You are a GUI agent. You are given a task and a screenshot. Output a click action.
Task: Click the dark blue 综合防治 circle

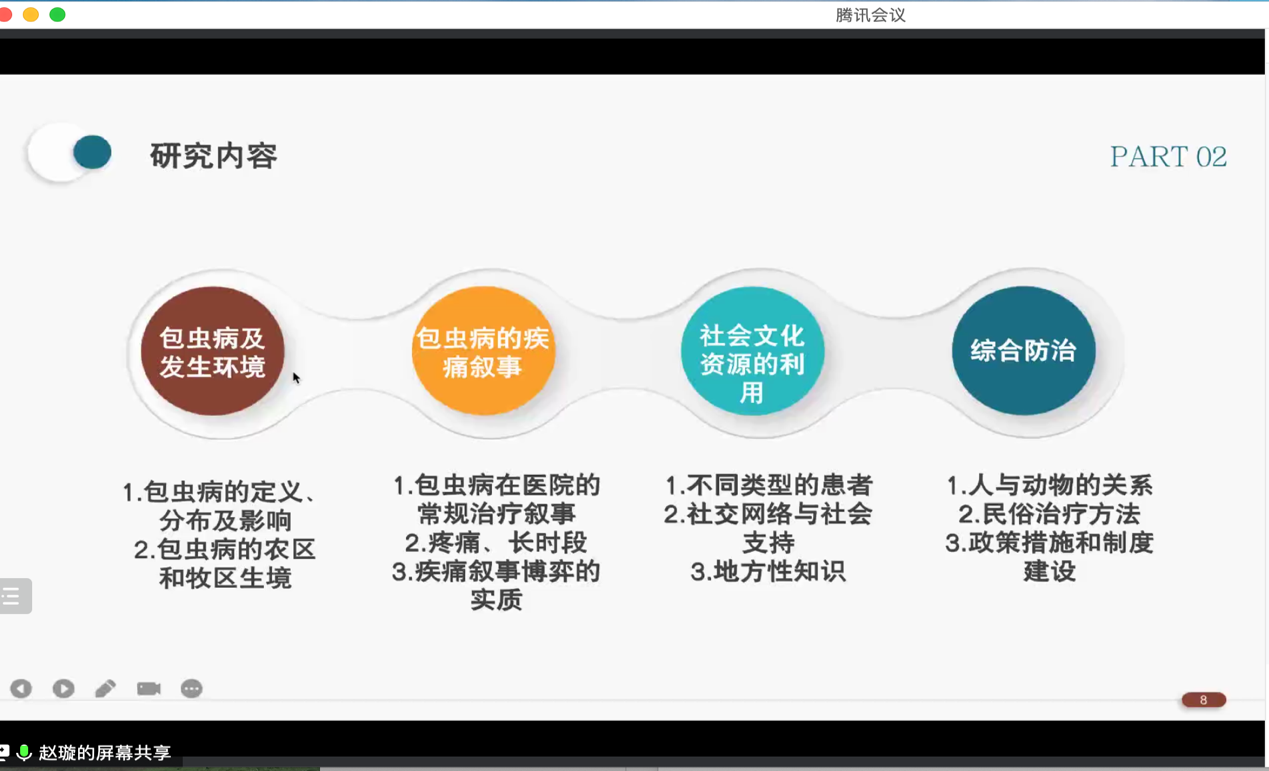(1023, 351)
